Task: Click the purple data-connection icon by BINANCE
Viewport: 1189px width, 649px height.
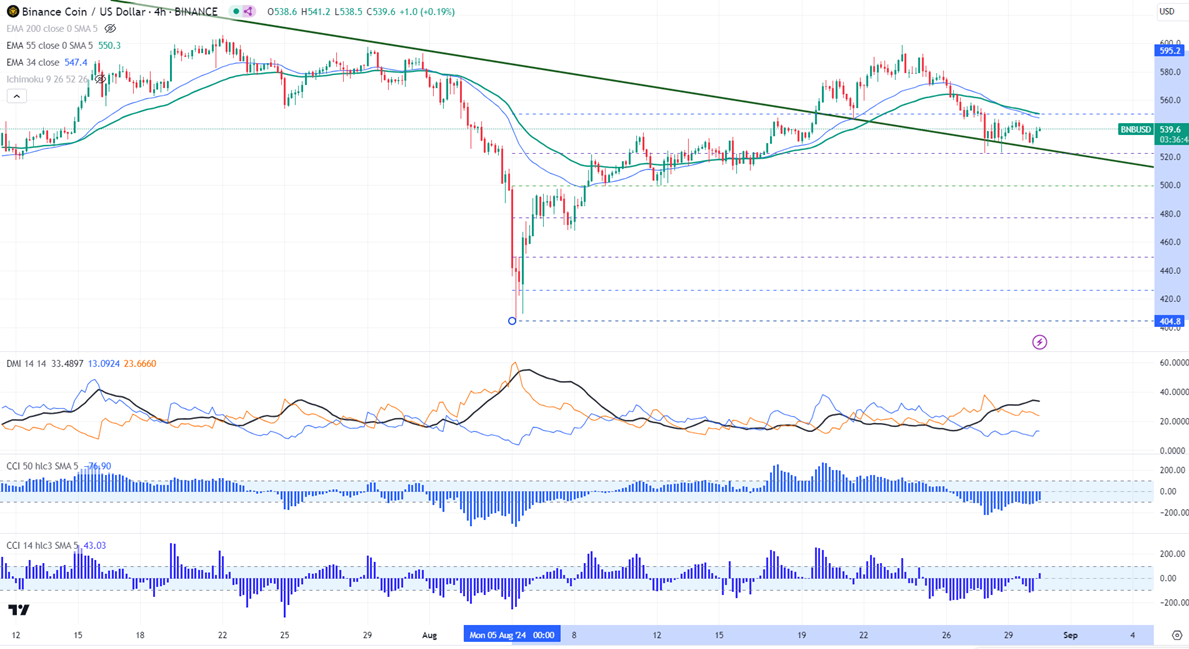Action: point(248,11)
